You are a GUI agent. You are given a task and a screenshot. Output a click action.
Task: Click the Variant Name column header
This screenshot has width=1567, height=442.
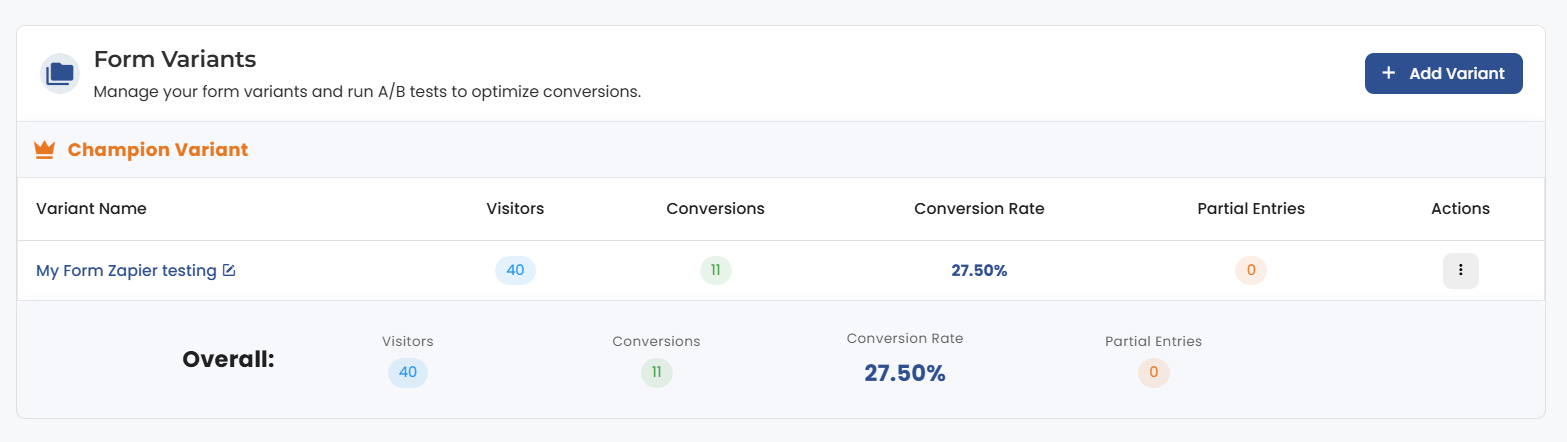tap(91, 209)
